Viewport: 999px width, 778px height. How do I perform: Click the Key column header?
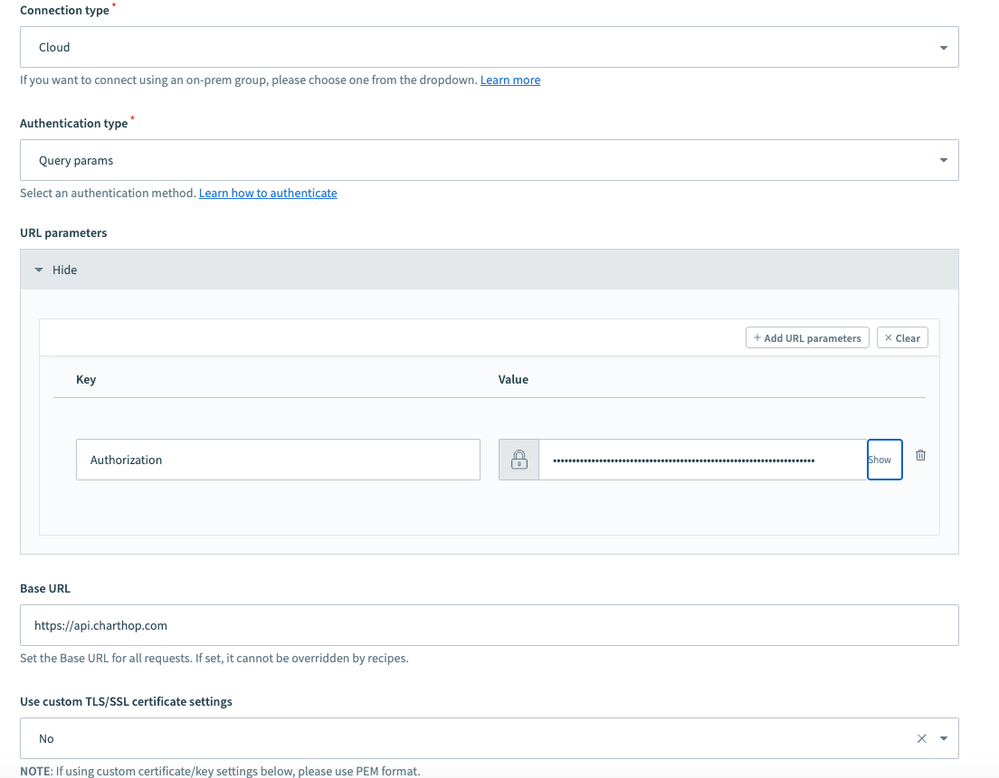[x=86, y=380]
